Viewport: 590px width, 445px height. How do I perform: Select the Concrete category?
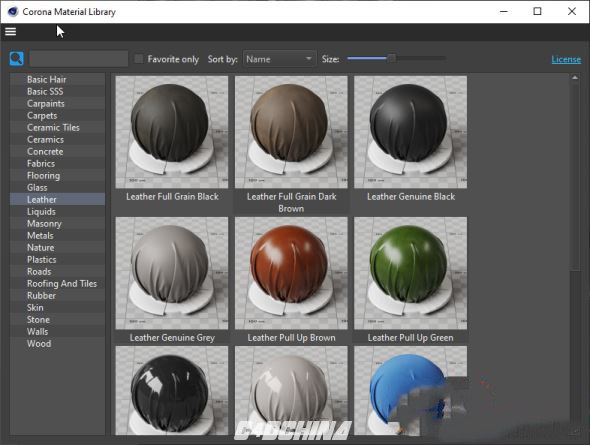(58, 152)
